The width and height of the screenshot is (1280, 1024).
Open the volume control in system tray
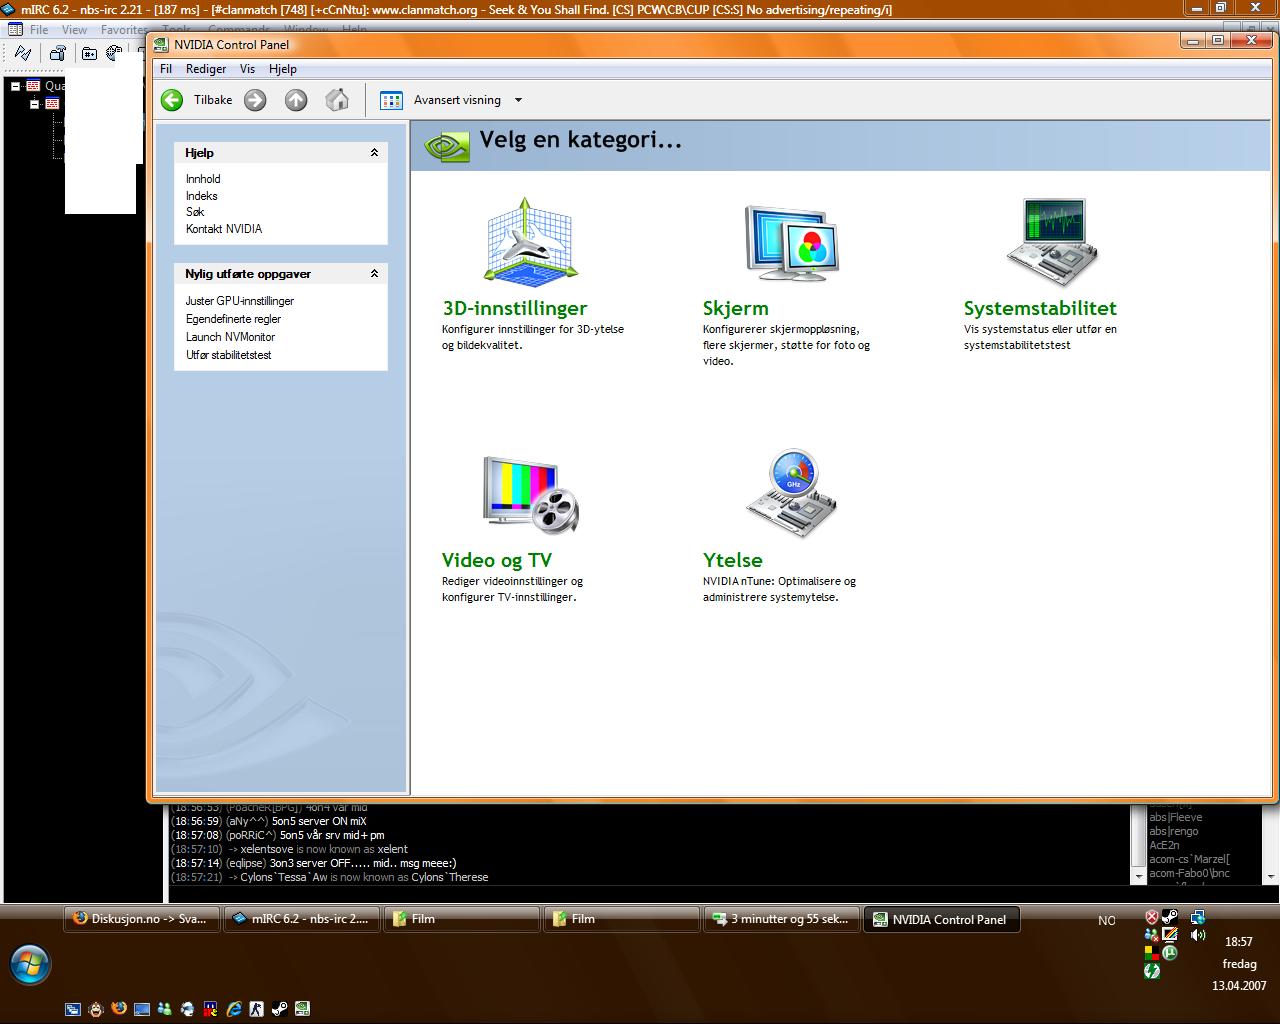[1197, 935]
